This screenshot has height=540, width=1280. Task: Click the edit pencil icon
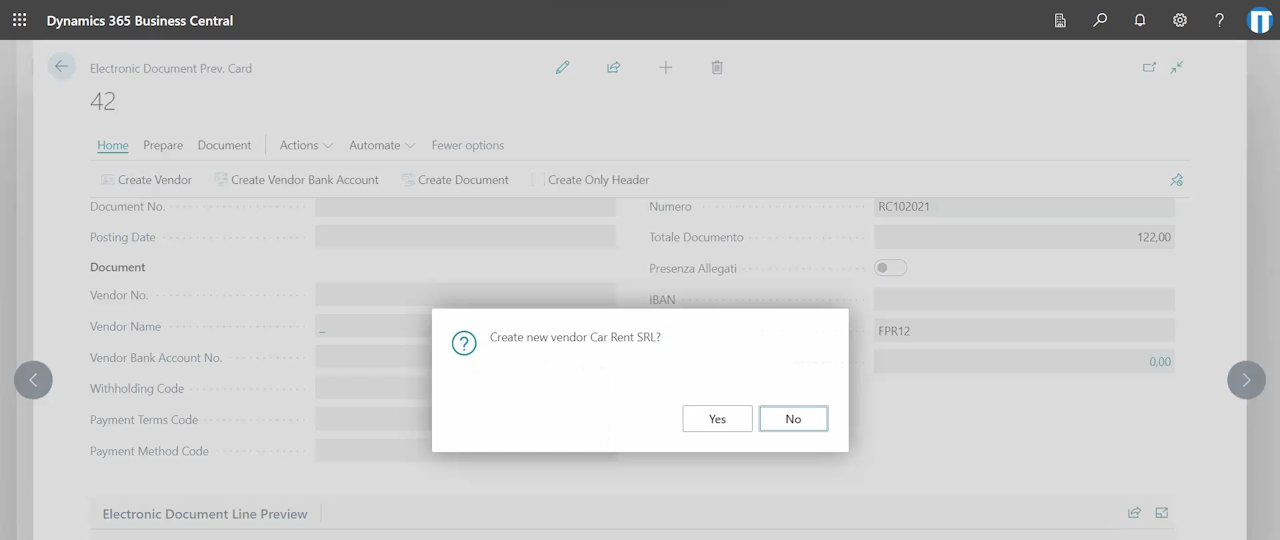[562, 67]
